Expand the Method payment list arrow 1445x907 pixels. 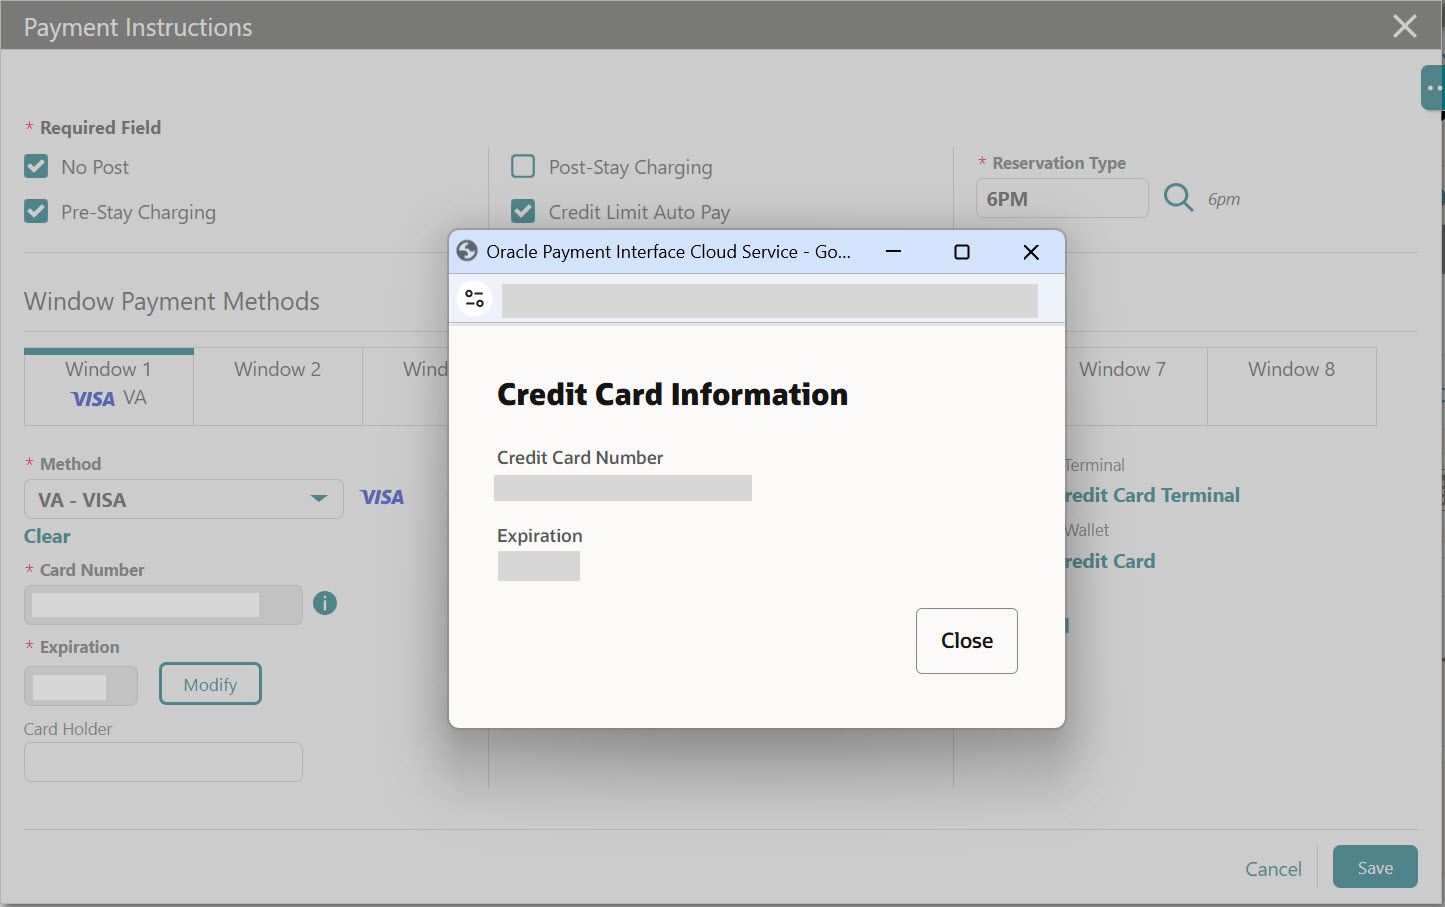pyautogui.click(x=318, y=499)
